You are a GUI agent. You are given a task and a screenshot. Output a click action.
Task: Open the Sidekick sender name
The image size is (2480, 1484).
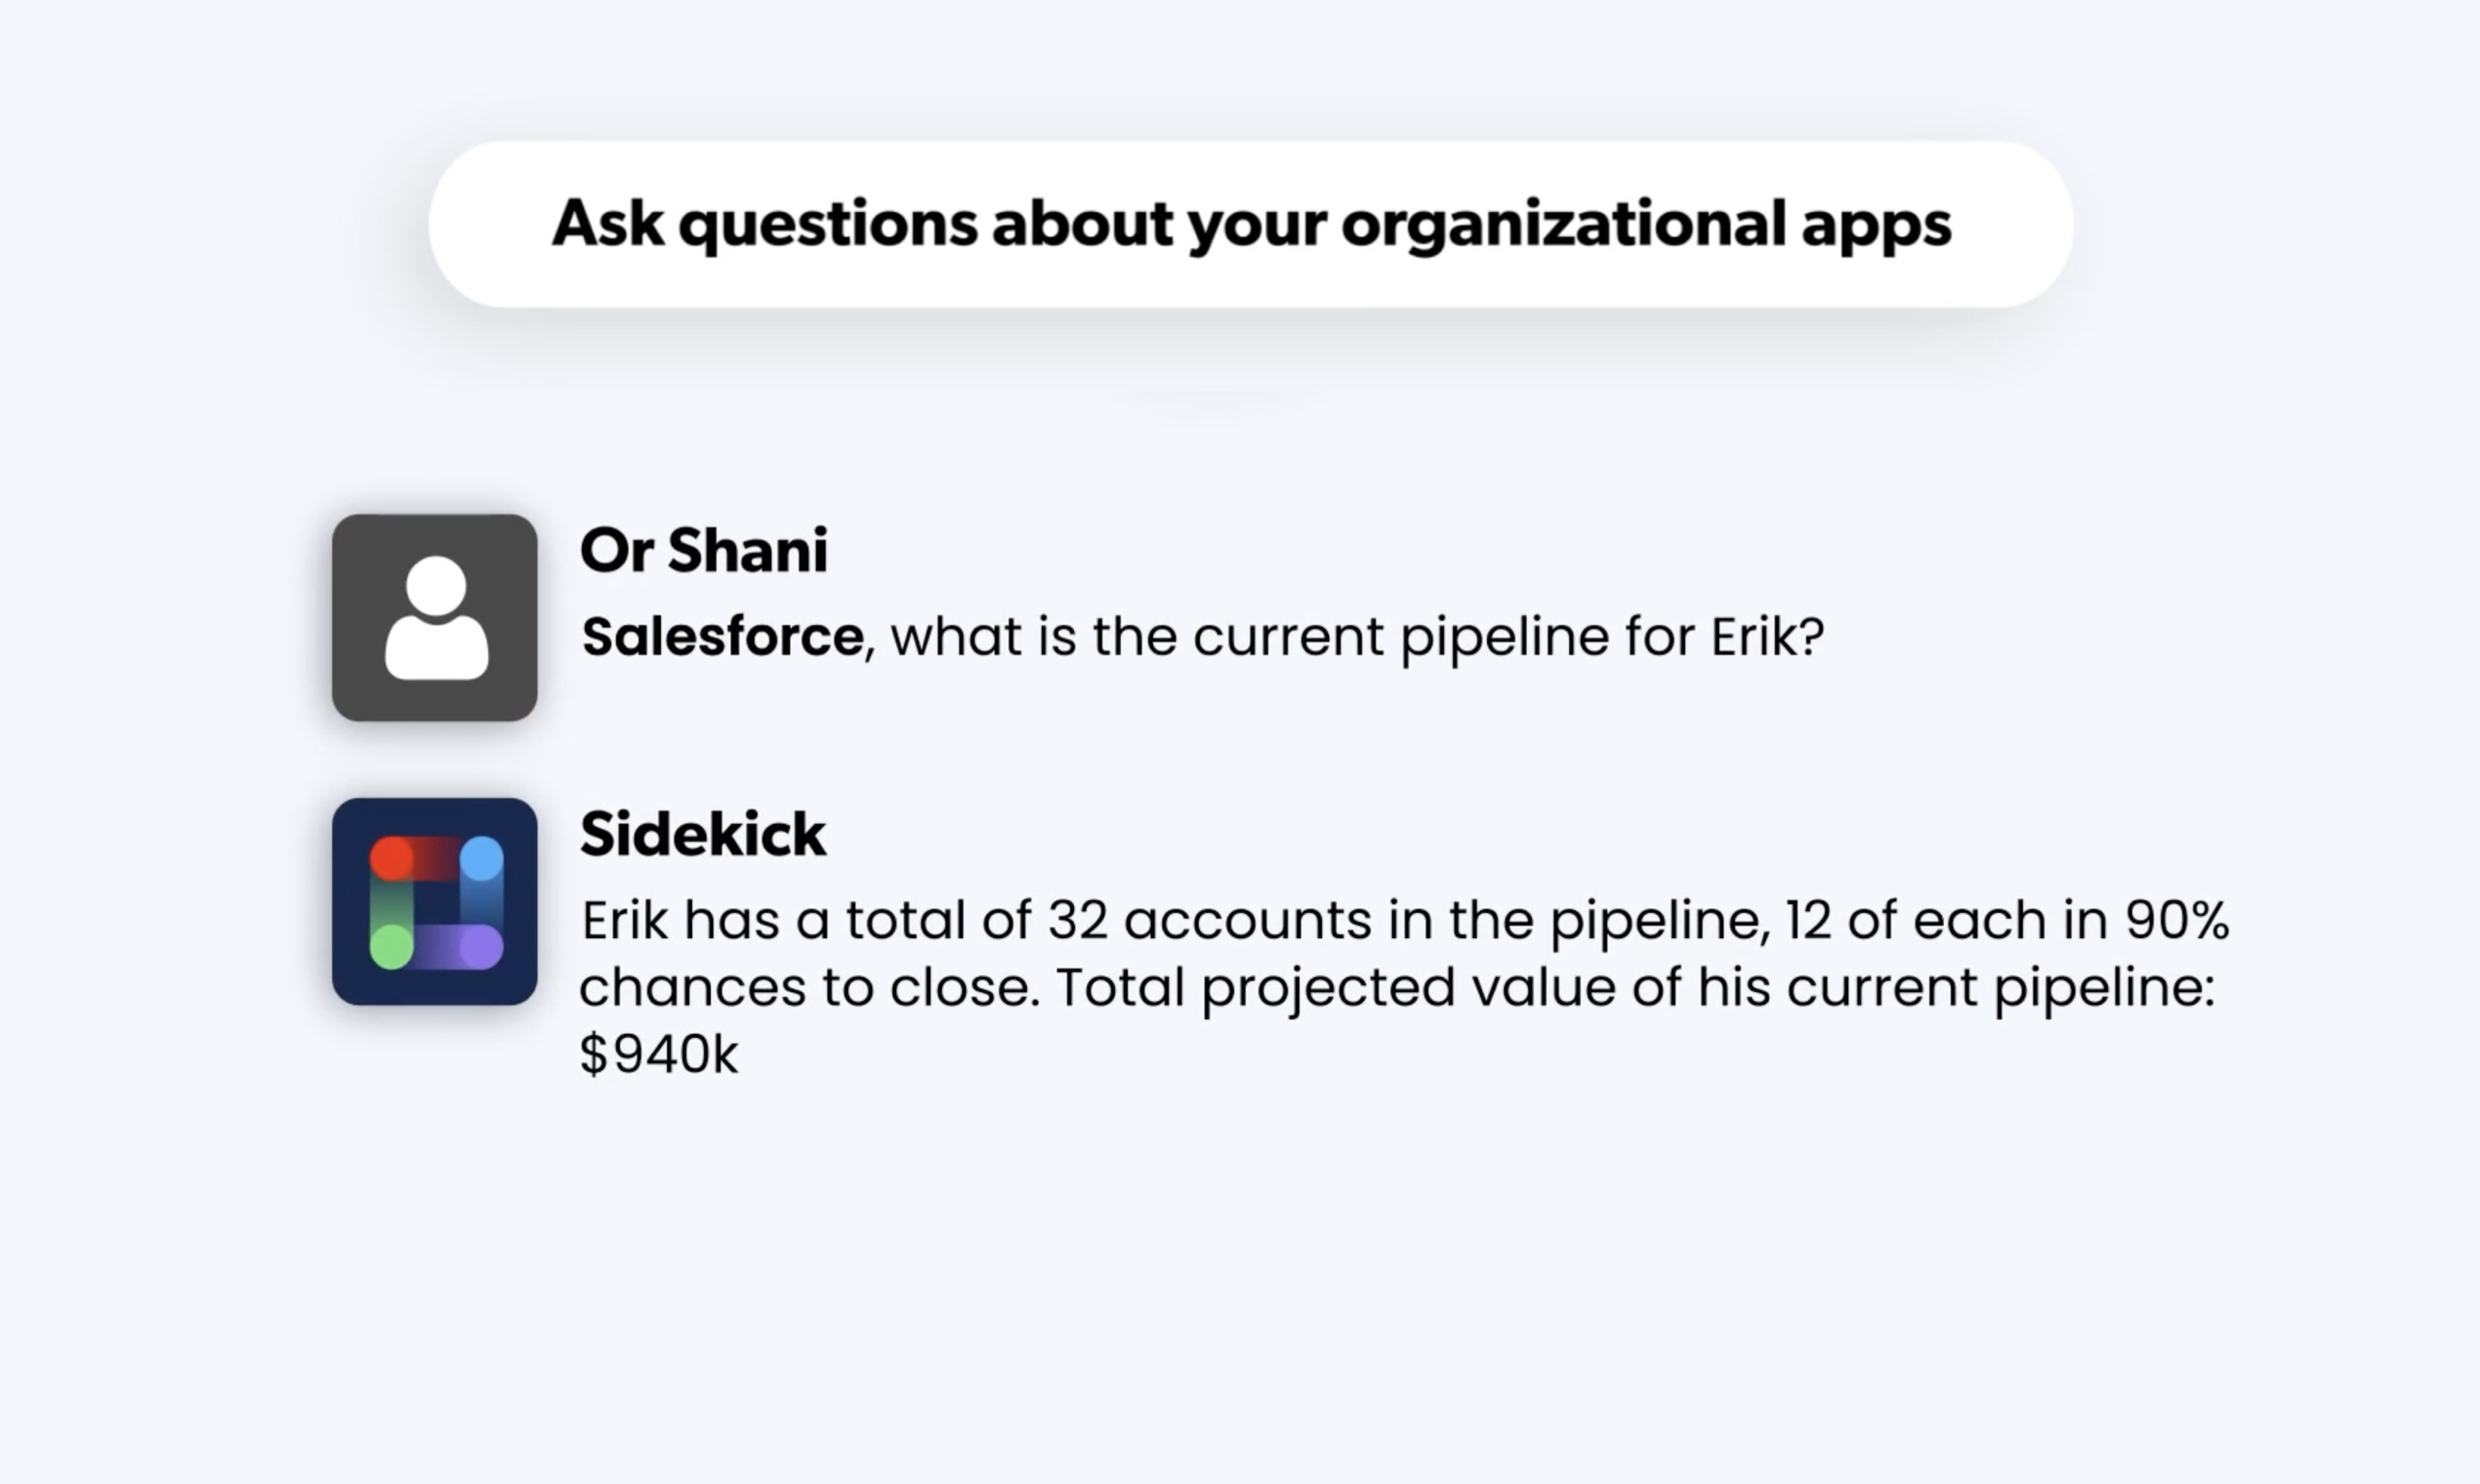pyautogui.click(x=703, y=834)
